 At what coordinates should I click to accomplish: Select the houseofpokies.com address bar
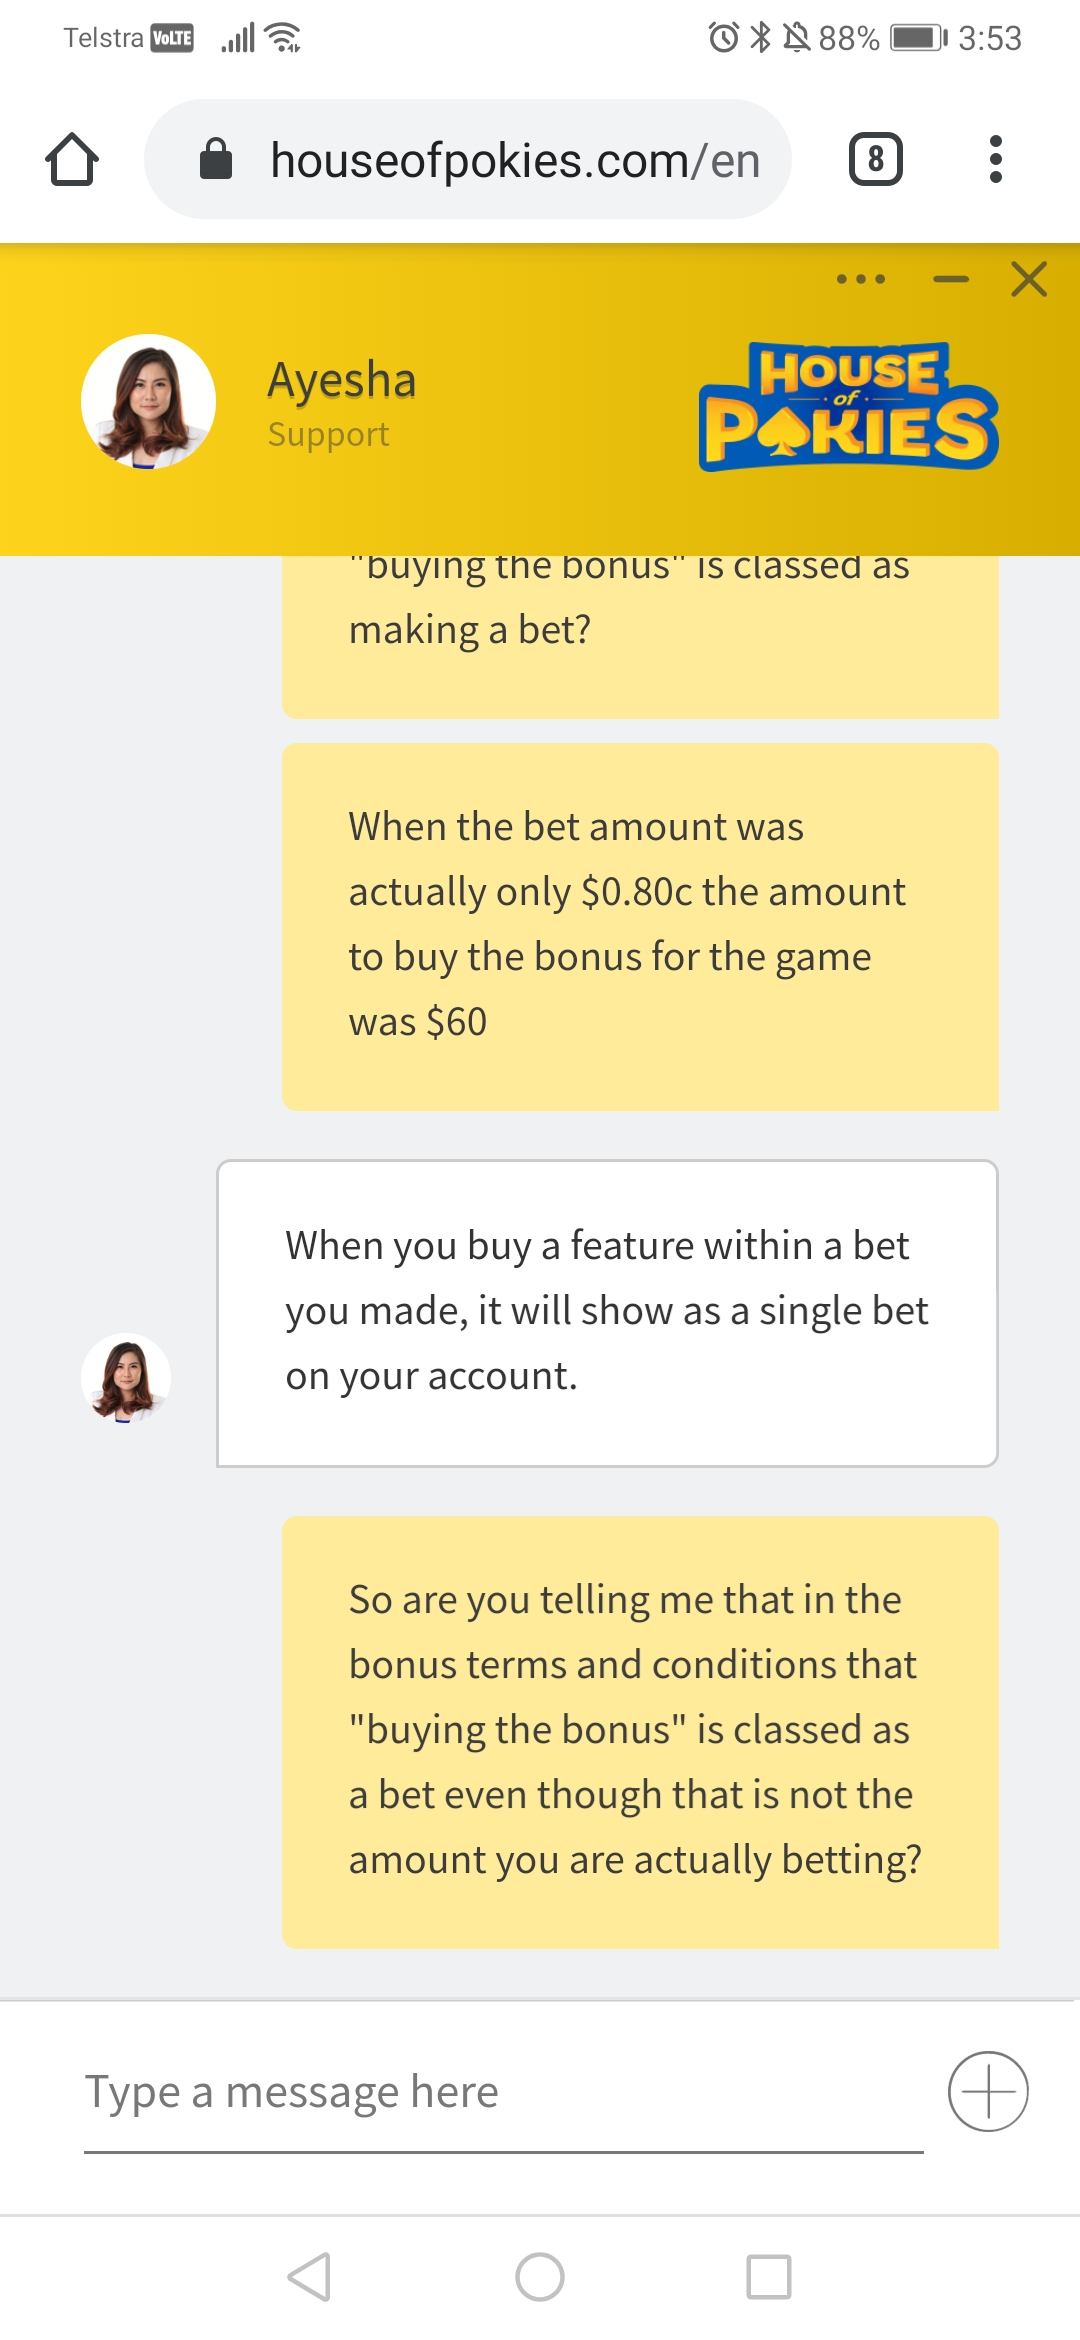[x=514, y=160]
